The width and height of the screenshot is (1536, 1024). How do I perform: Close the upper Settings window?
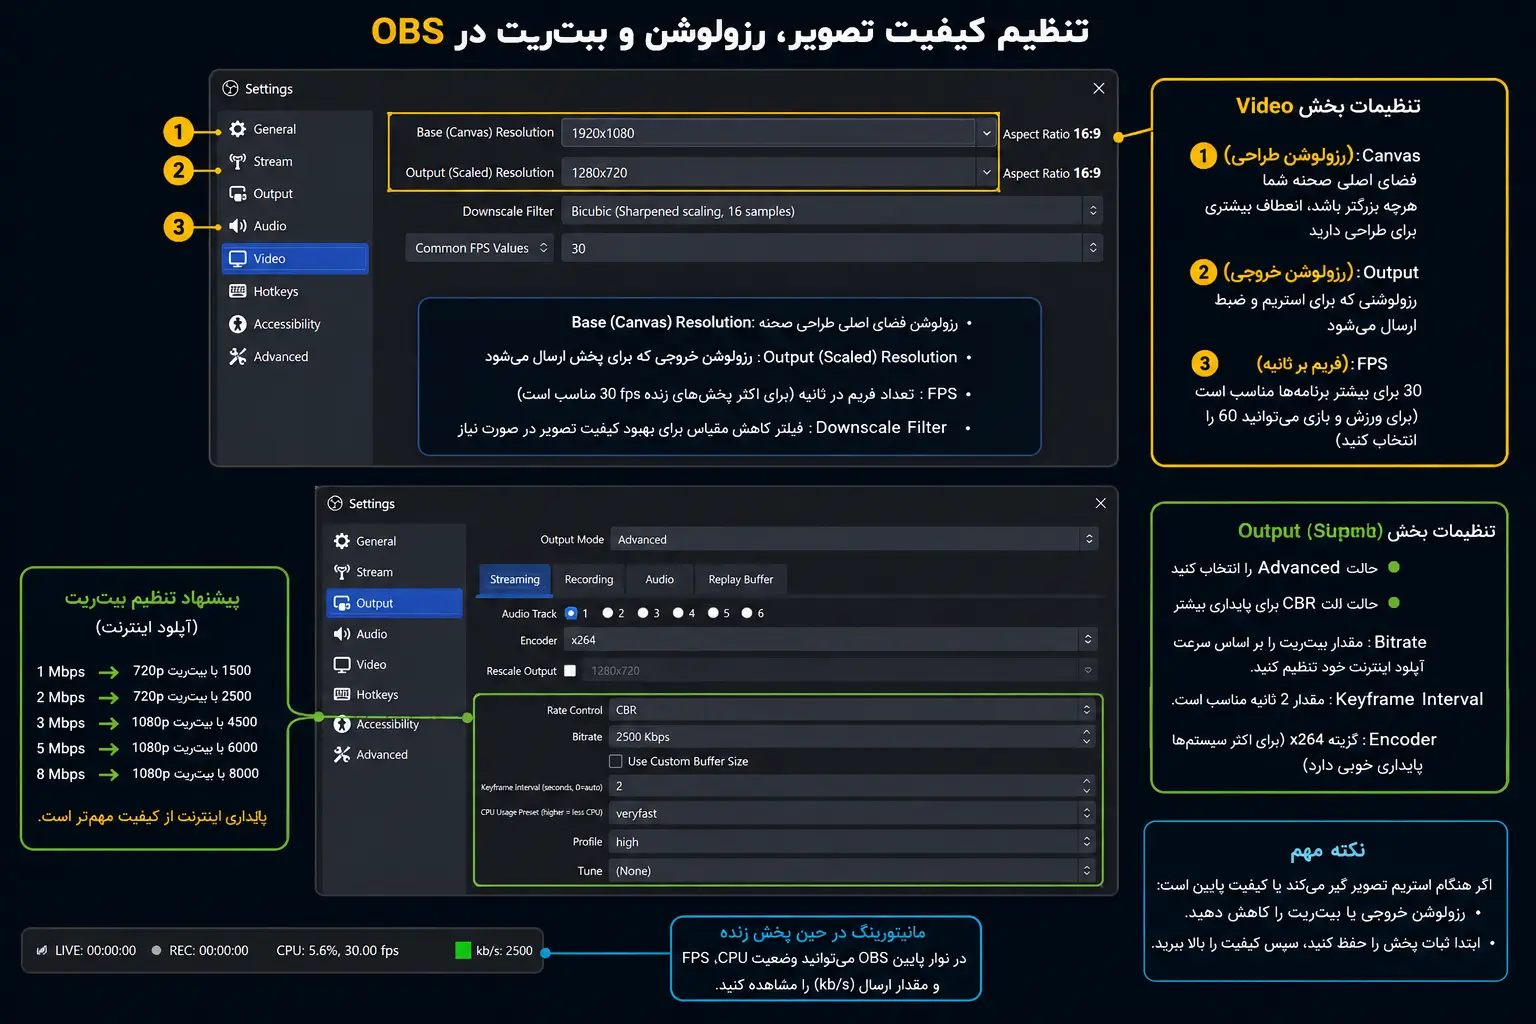point(1099,88)
